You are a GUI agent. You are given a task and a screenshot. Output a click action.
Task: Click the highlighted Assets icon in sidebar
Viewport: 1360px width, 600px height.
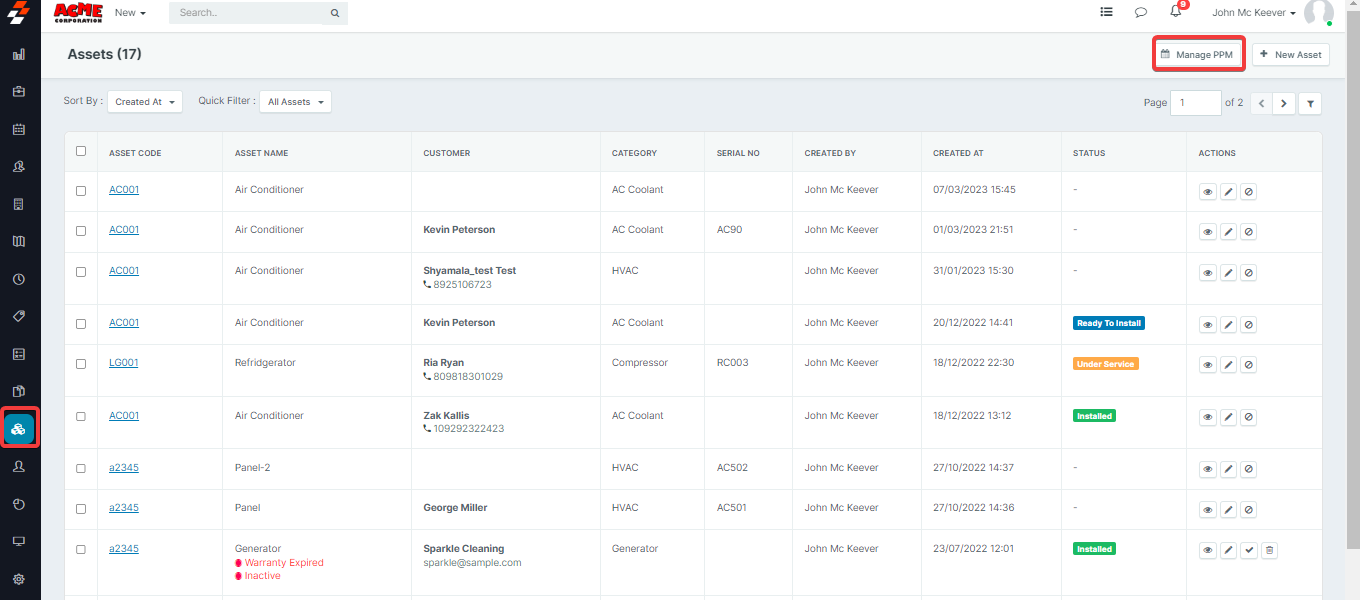(x=19, y=429)
